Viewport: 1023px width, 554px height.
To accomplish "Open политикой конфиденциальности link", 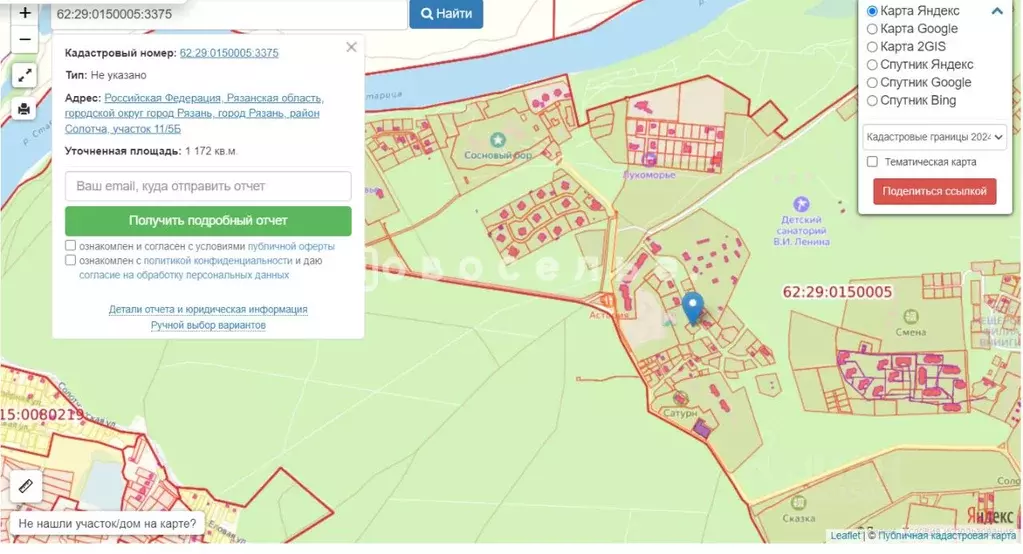I will 218,260.
